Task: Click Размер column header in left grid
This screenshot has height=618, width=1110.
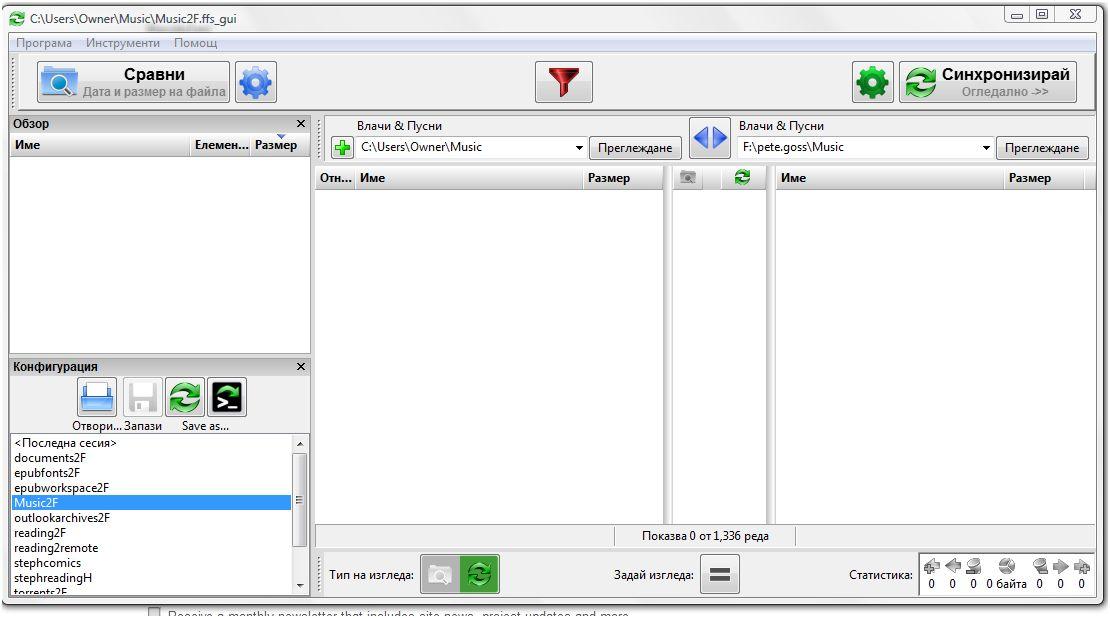Action: coord(622,178)
